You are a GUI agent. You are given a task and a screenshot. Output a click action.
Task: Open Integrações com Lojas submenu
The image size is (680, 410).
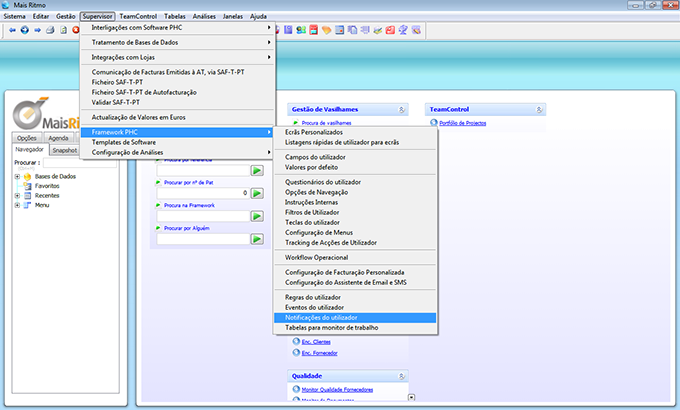(x=178, y=57)
